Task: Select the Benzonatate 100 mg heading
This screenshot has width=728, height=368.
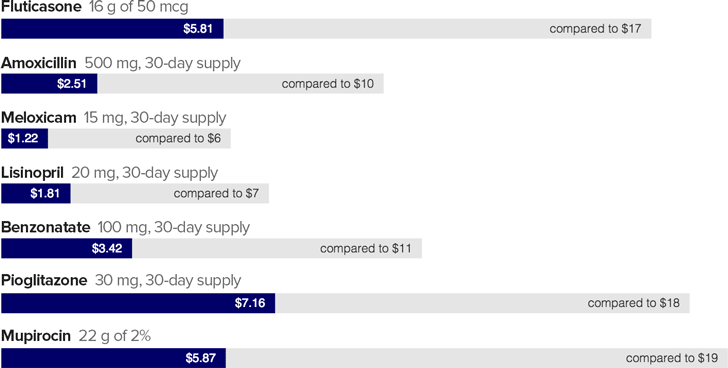Action: point(125,227)
